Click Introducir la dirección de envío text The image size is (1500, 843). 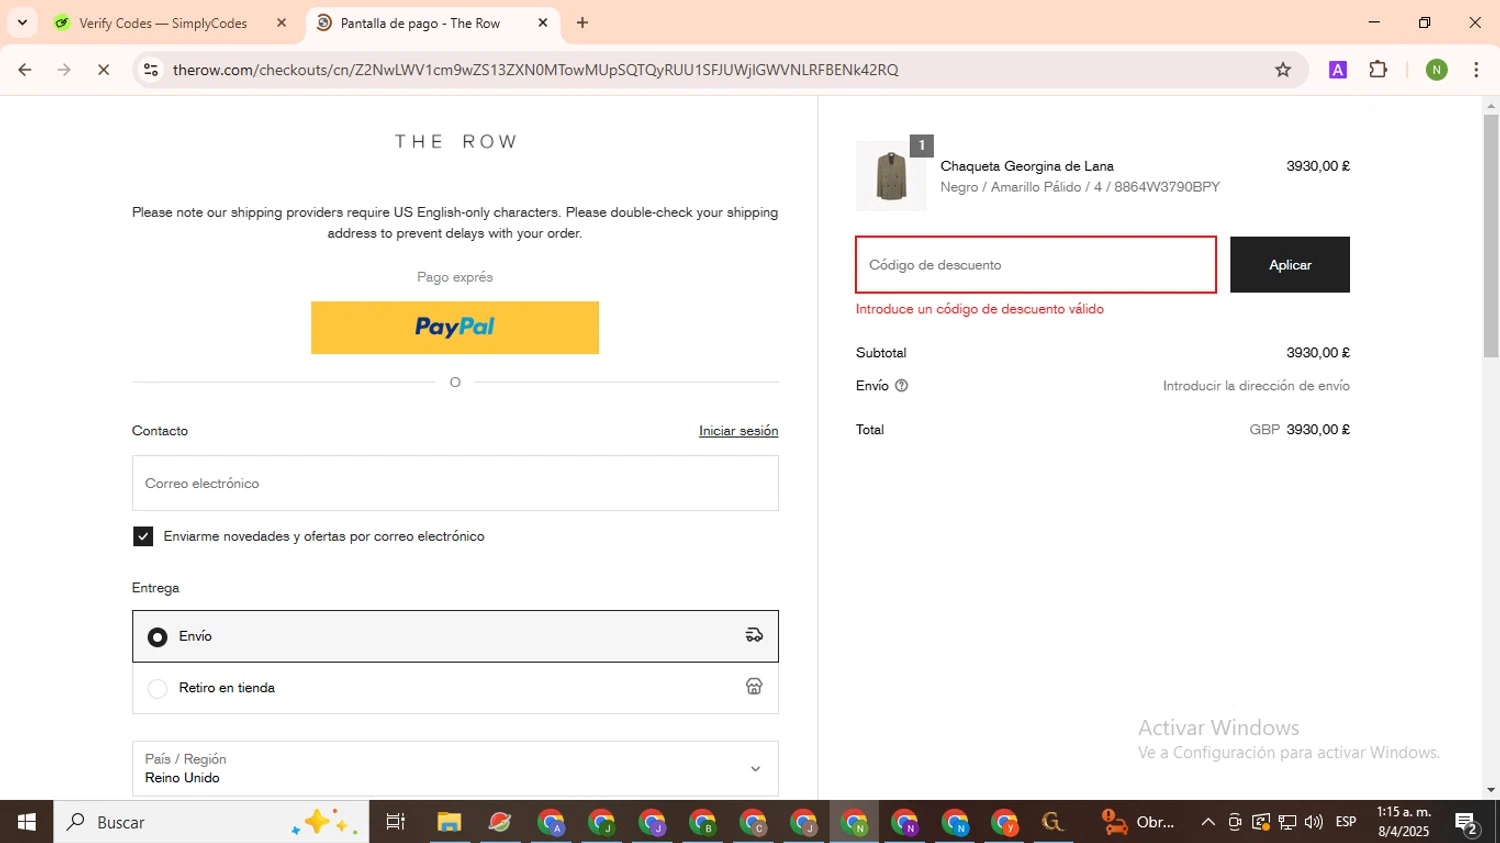(x=1256, y=386)
